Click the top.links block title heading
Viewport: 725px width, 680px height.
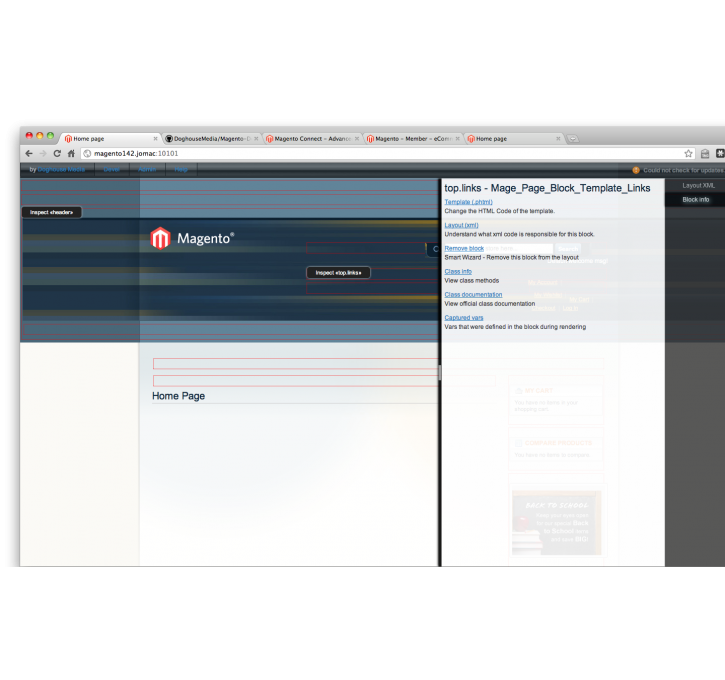click(547, 188)
